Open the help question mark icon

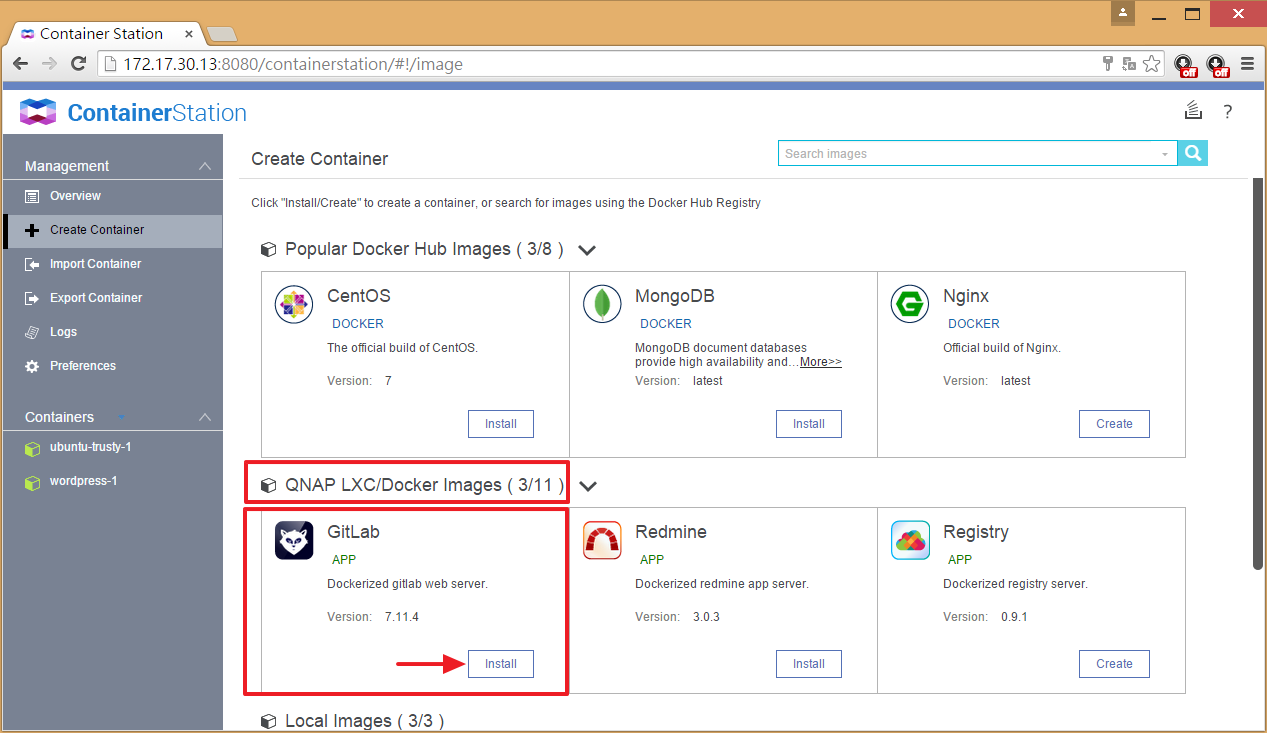point(1227,112)
